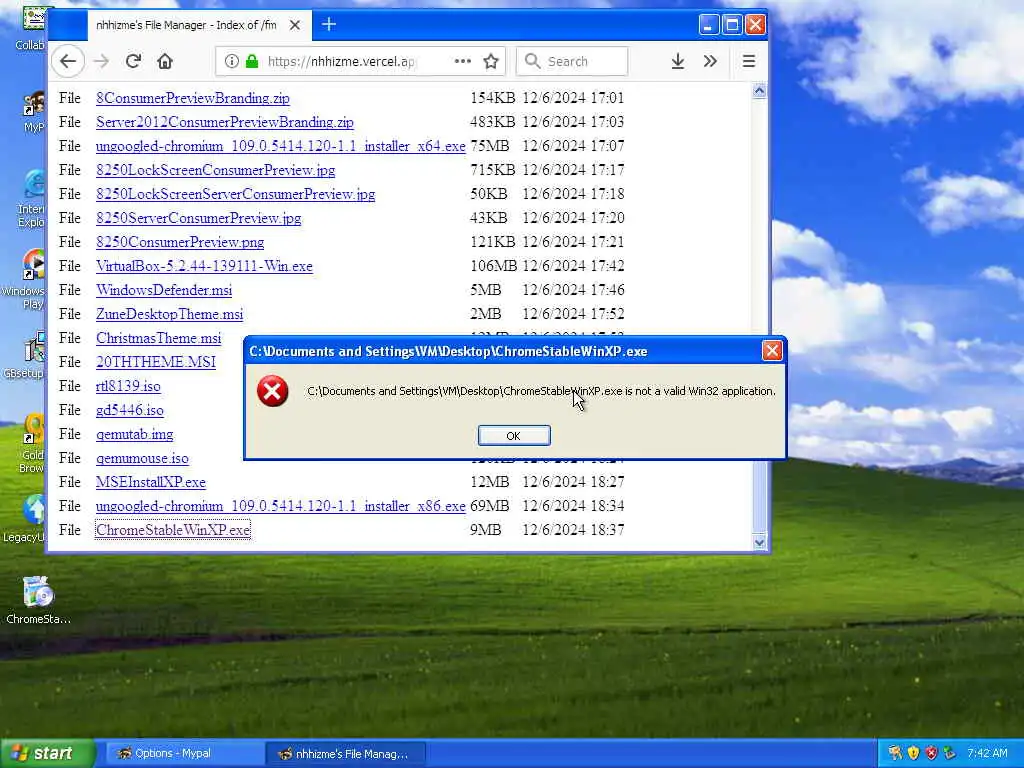Download qemutab.img
This screenshot has height=768, width=1024.
tap(135, 434)
